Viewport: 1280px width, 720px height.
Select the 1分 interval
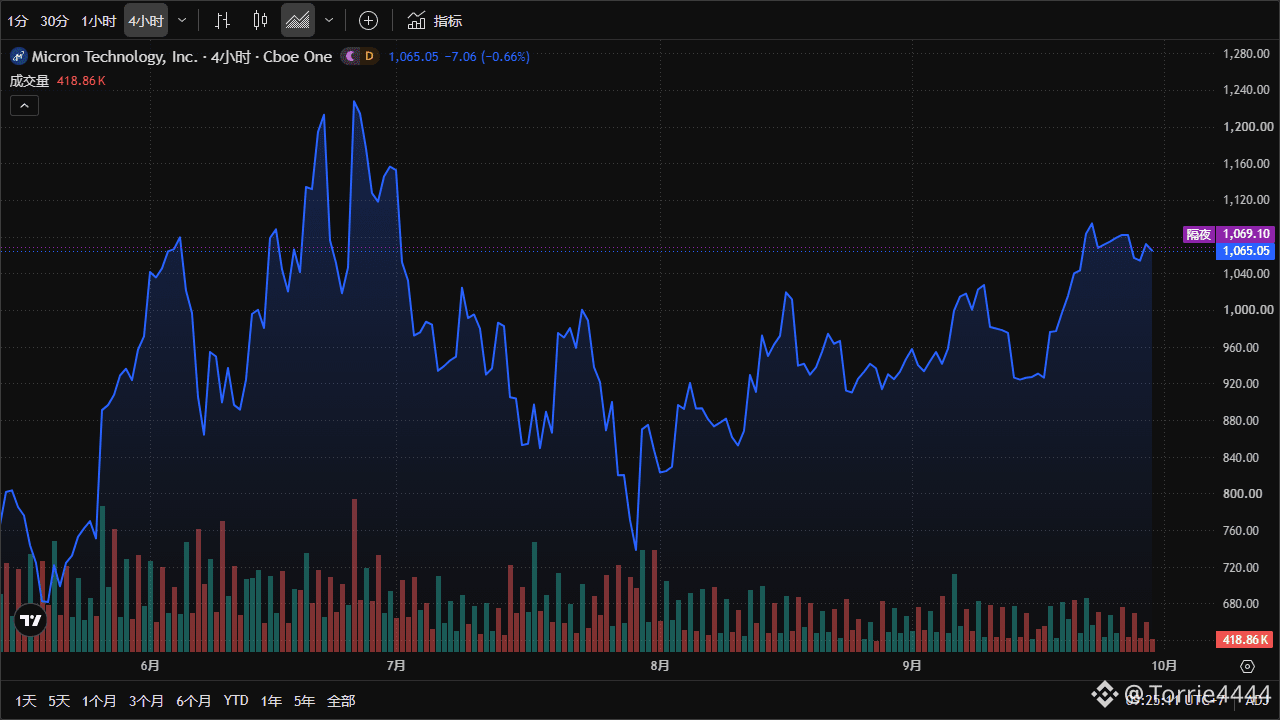(x=17, y=20)
